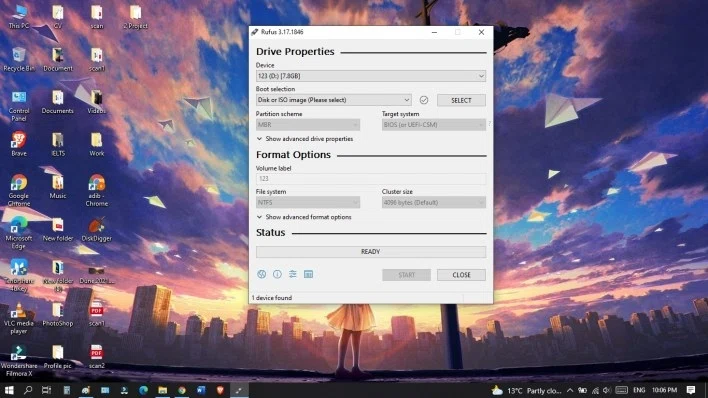This screenshot has width=708, height=398.
Task: Open Microsoft Edge from the taskbar
Action: pyautogui.click(x=144, y=390)
